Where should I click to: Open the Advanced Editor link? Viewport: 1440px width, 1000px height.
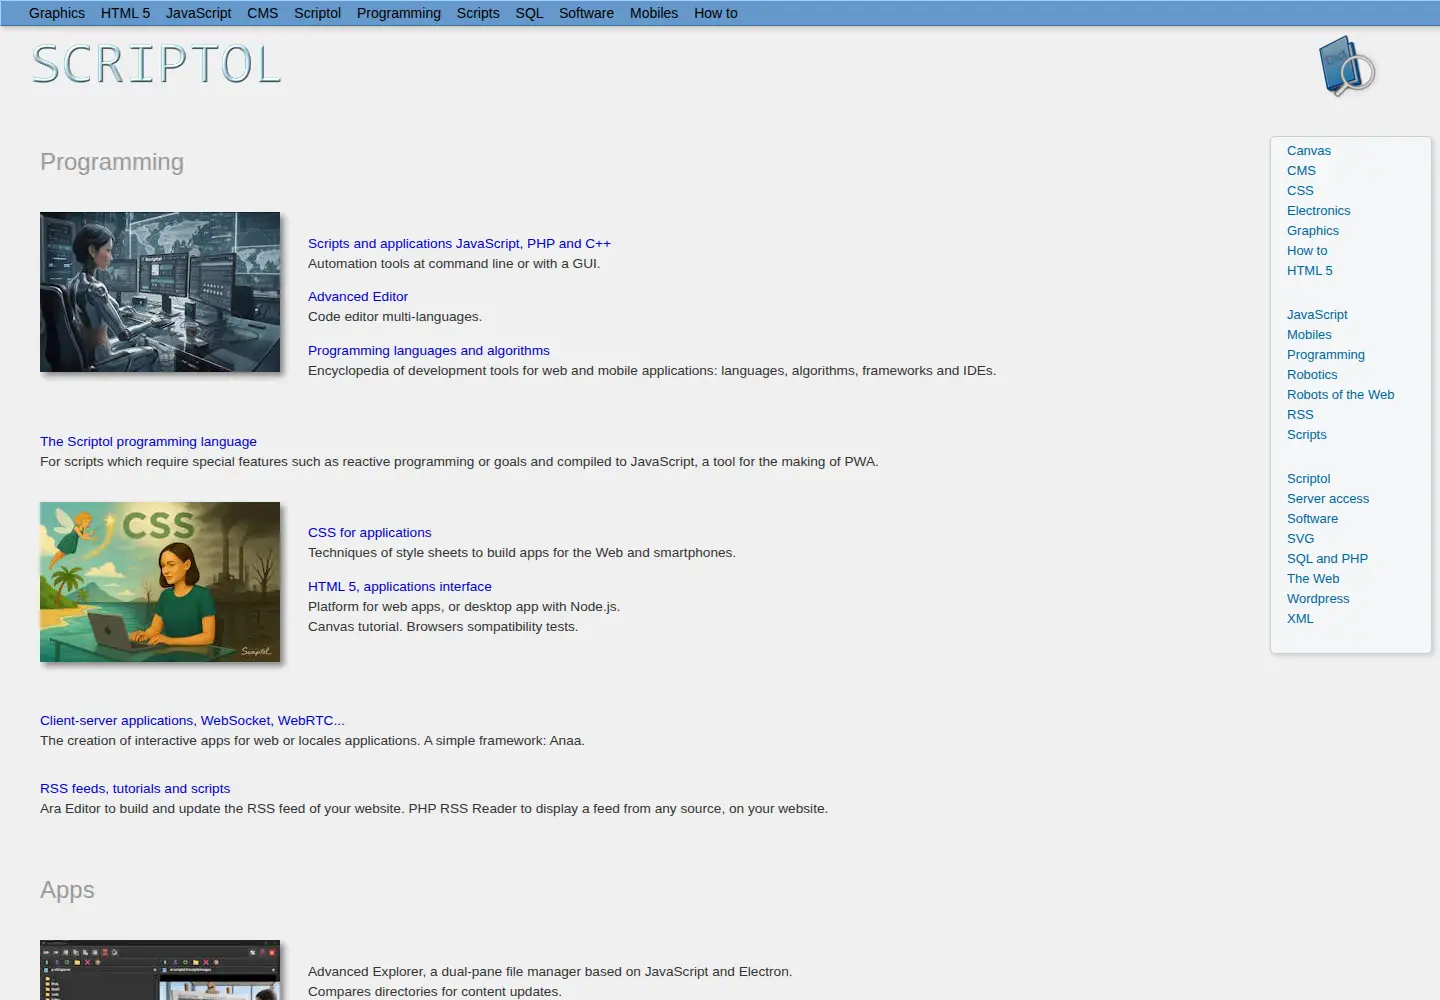point(358,296)
